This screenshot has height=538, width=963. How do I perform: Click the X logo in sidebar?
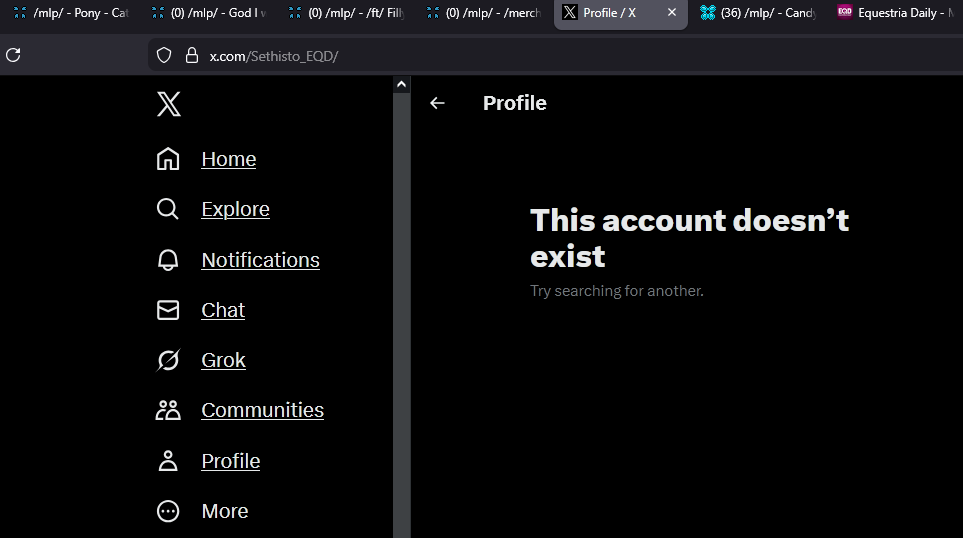click(x=168, y=104)
